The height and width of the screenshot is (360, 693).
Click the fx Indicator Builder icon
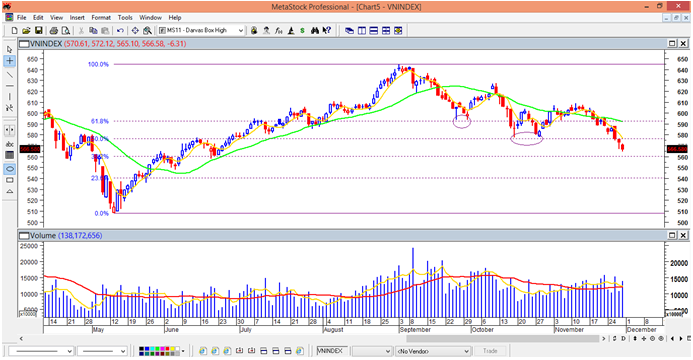pos(278,30)
